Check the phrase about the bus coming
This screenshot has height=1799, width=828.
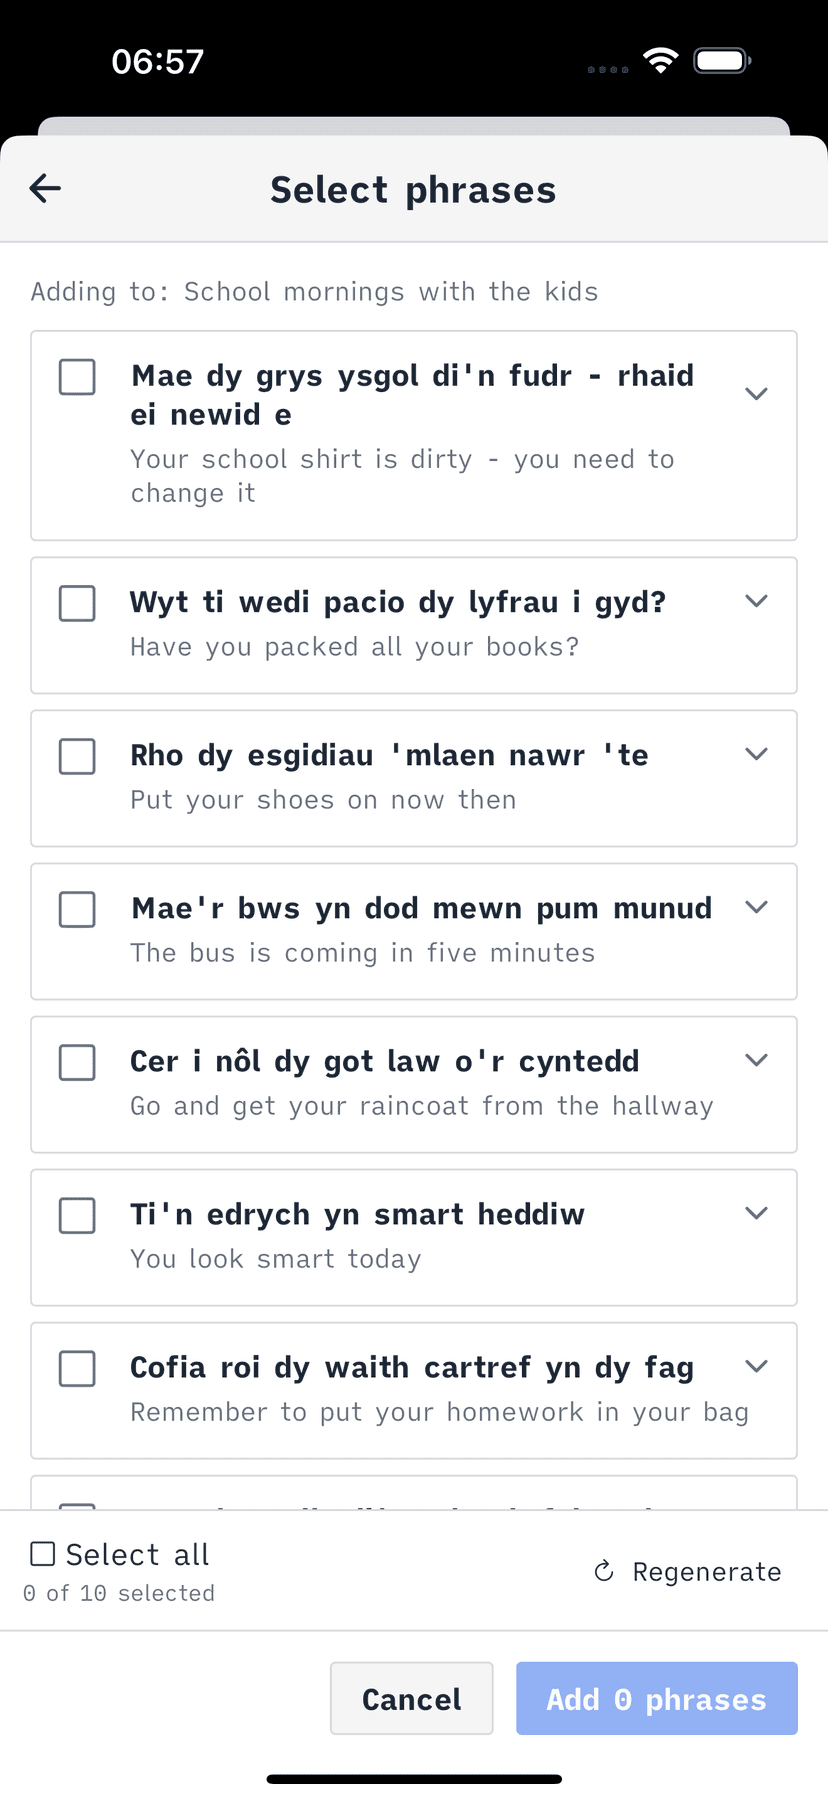click(77, 910)
